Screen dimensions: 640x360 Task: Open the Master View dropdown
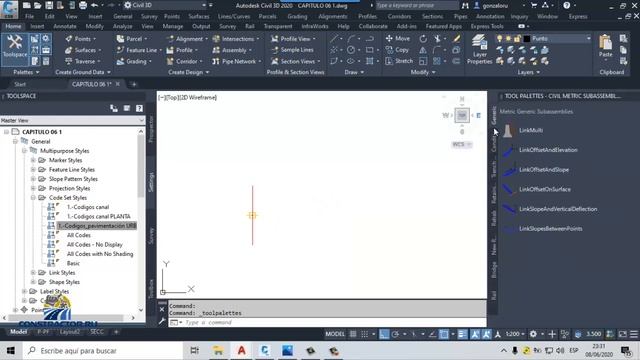[72, 120]
